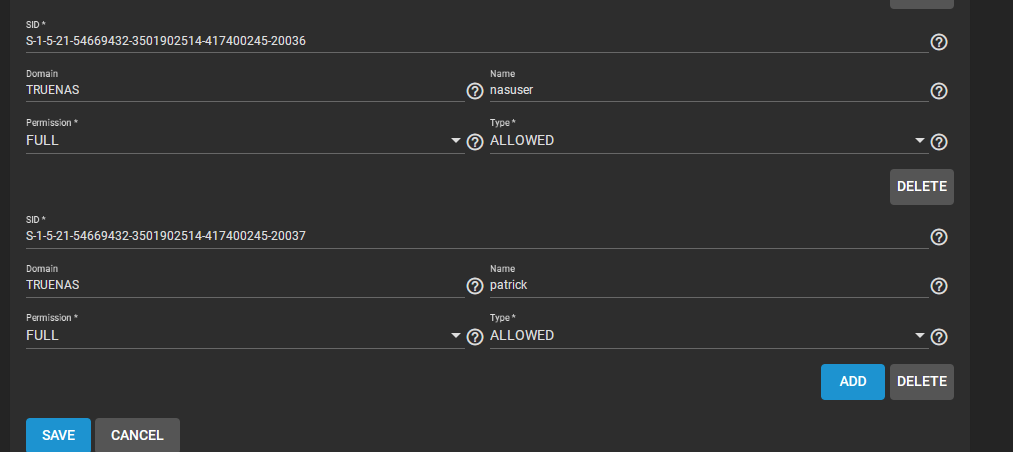Save the ACL changes
The width and height of the screenshot is (1013, 452).
click(58, 435)
